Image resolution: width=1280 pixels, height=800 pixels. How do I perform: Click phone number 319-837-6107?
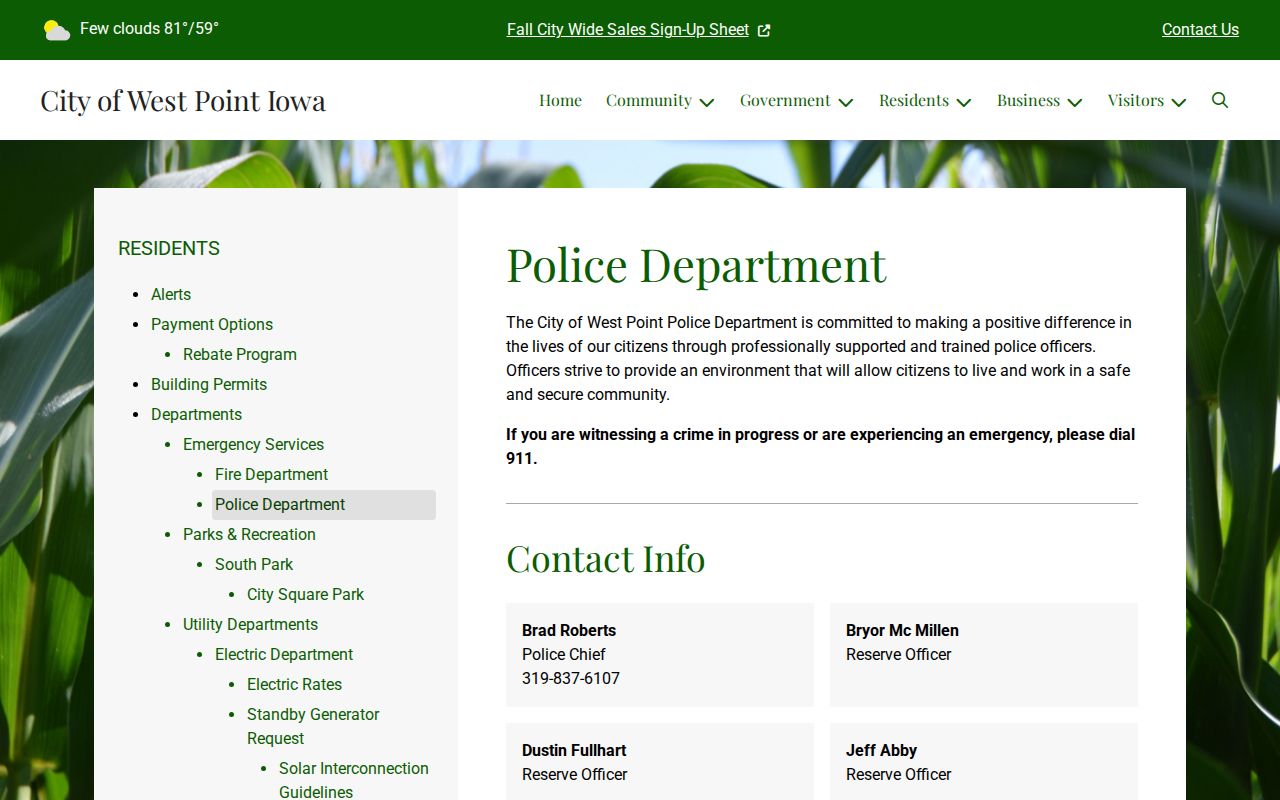point(571,678)
